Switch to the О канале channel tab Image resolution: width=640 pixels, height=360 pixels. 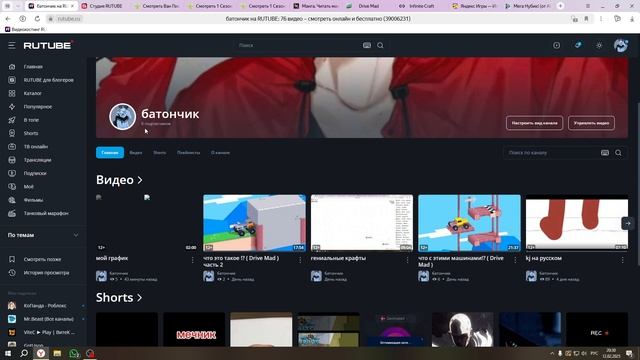220,153
